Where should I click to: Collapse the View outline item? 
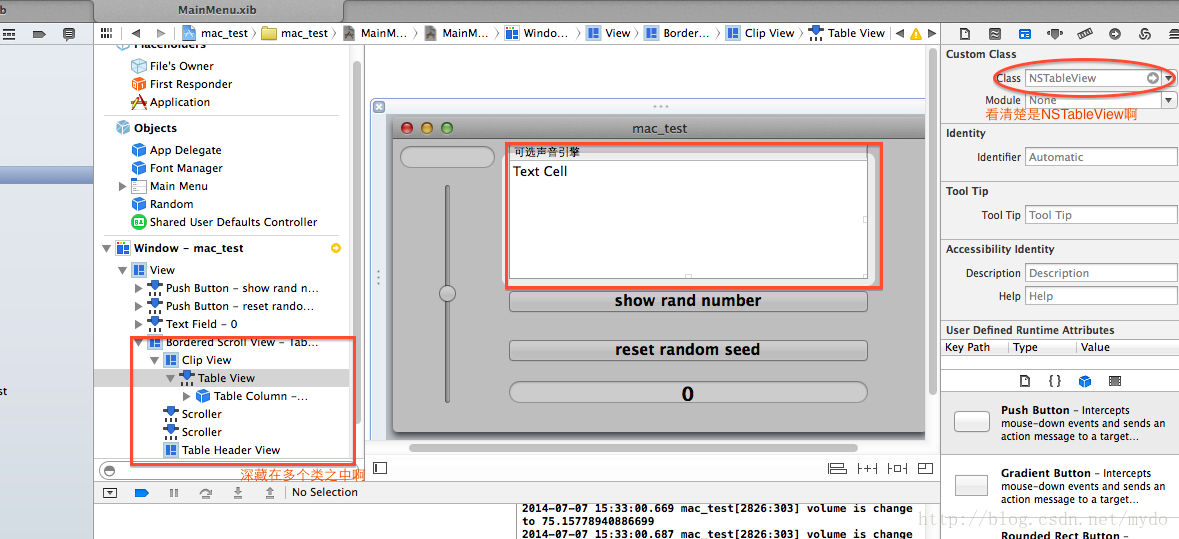tap(122, 270)
